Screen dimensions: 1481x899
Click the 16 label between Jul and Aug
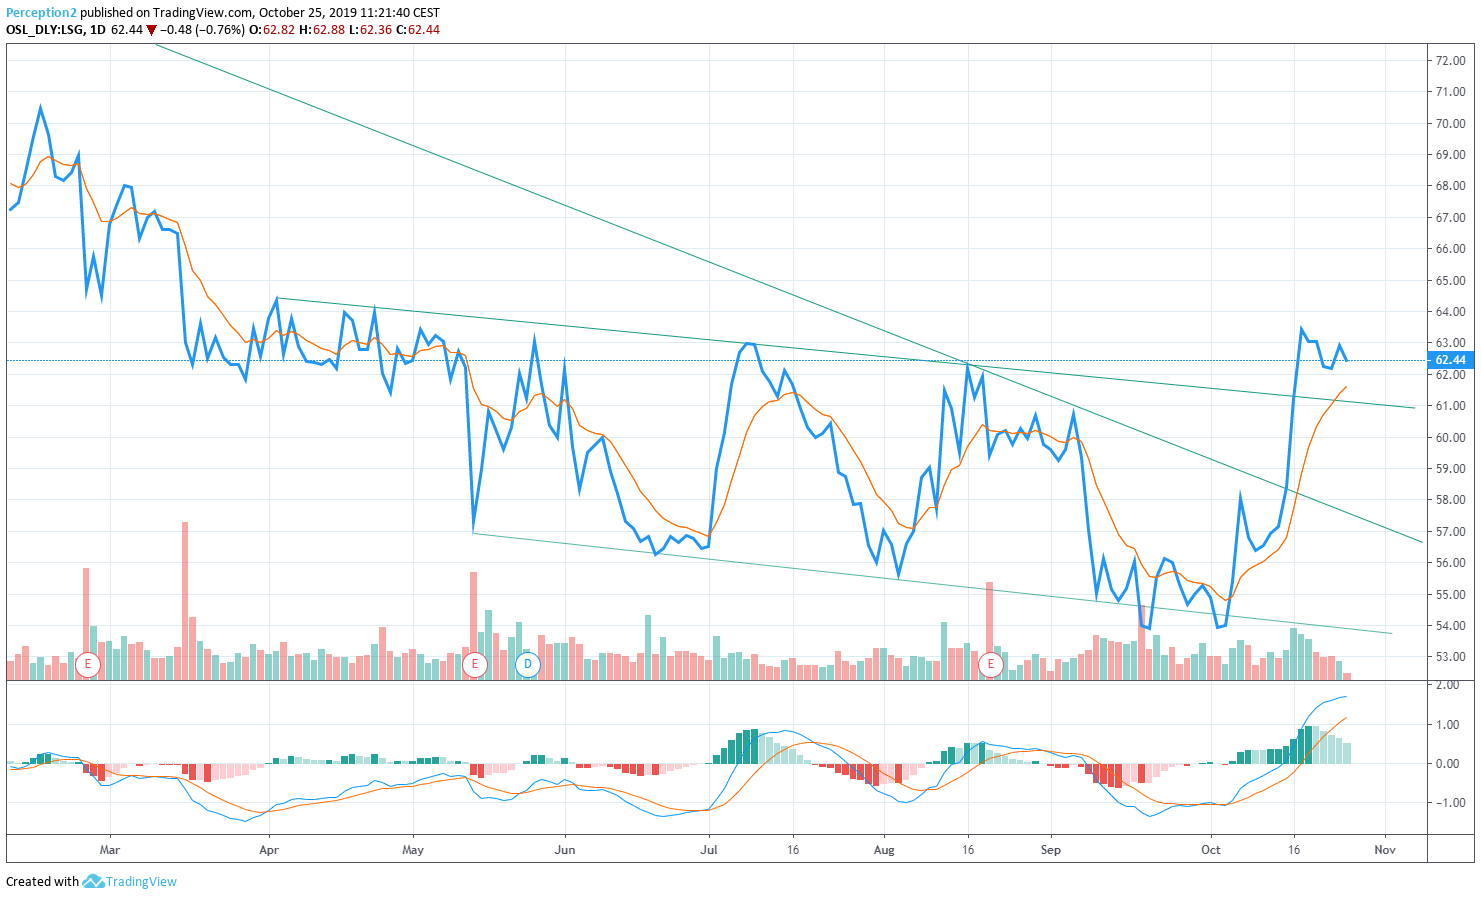pos(793,850)
